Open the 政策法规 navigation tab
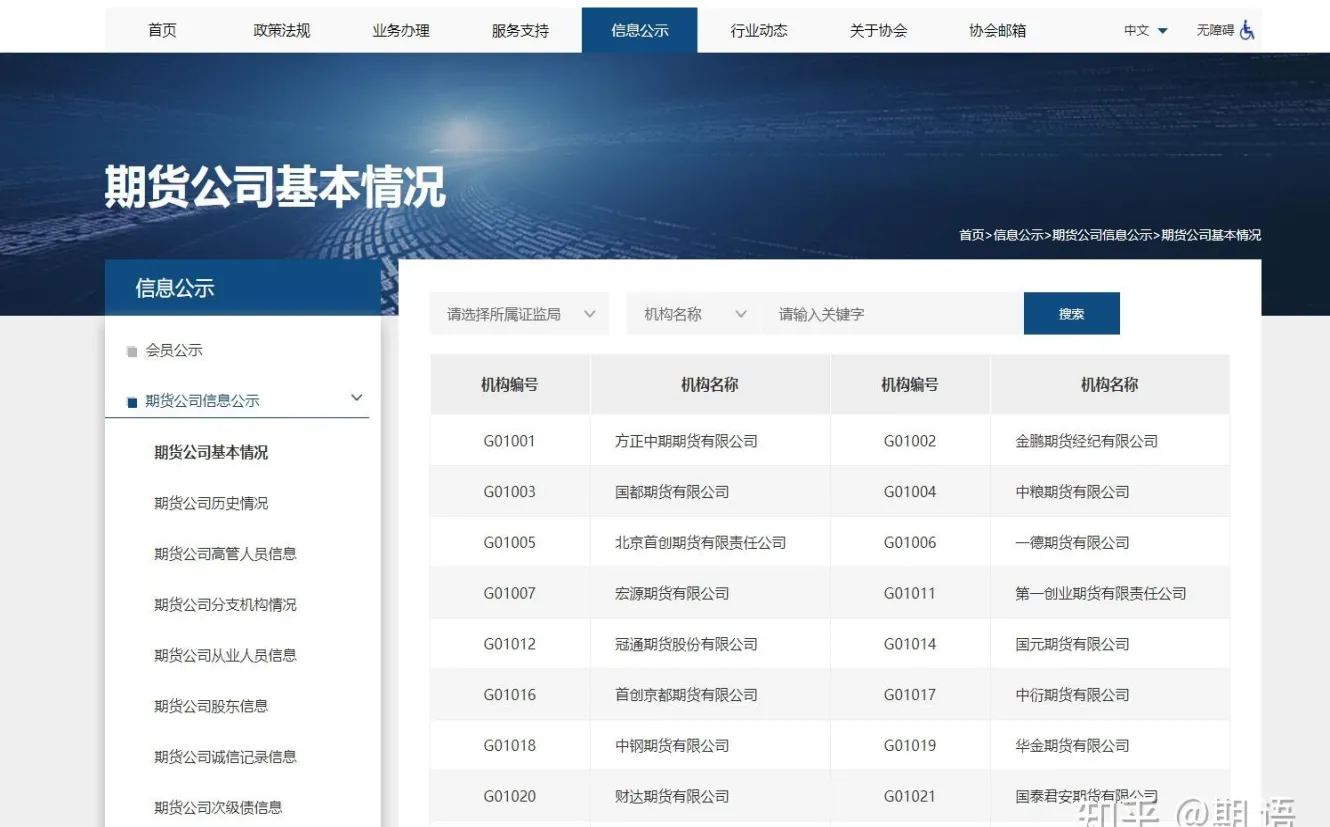The width and height of the screenshot is (1330, 827). (x=282, y=30)
